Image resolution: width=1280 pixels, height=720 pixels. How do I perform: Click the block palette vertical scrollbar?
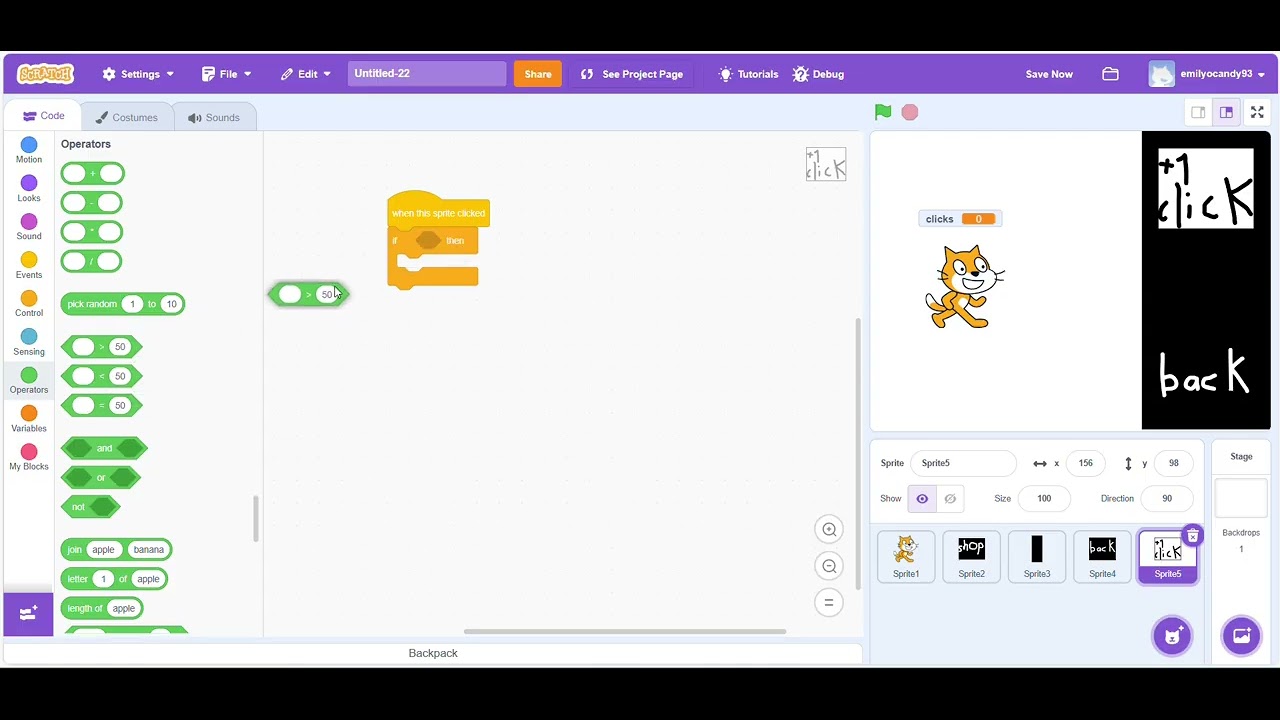[x=256, y=518]
